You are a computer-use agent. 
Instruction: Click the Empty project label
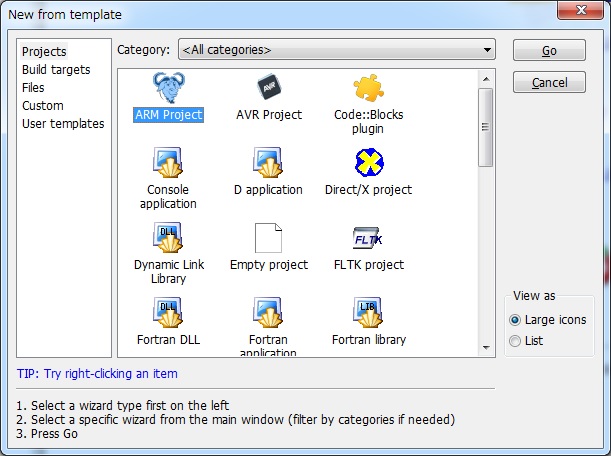tap(269, 265)
